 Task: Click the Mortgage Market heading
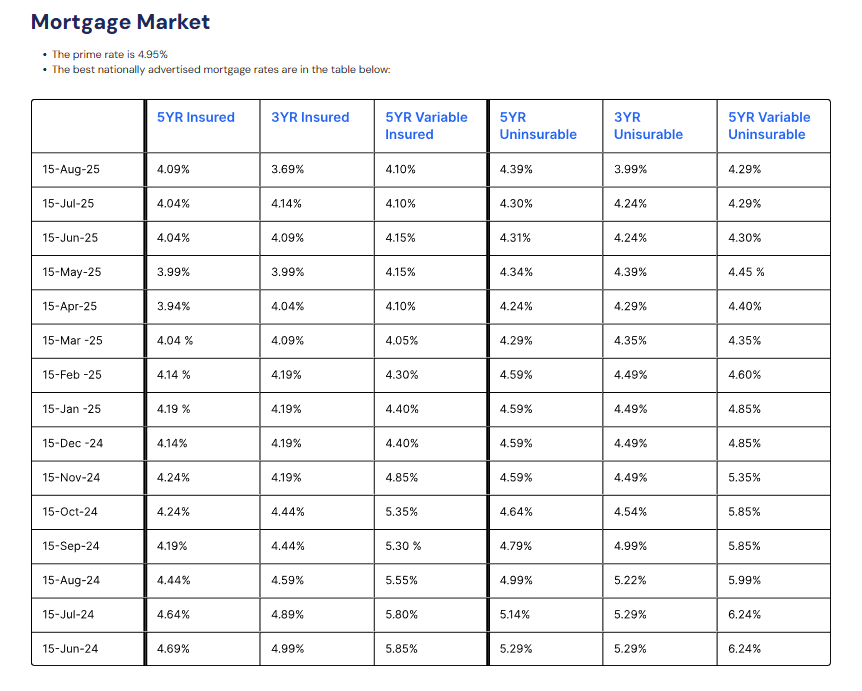pos(120,22)
